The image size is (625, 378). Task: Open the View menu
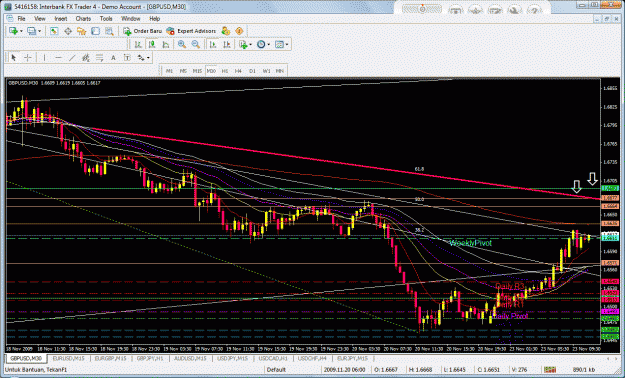click(x=40, y=19)
